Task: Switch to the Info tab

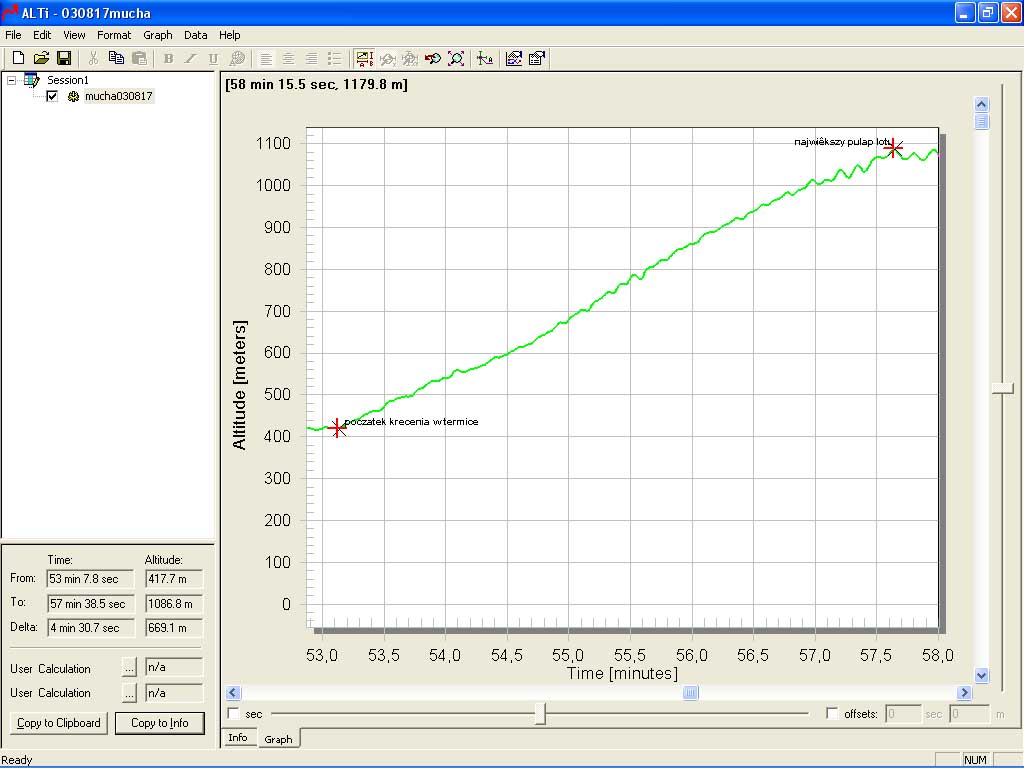Action: pyautogui.click(x=238, y=738)
